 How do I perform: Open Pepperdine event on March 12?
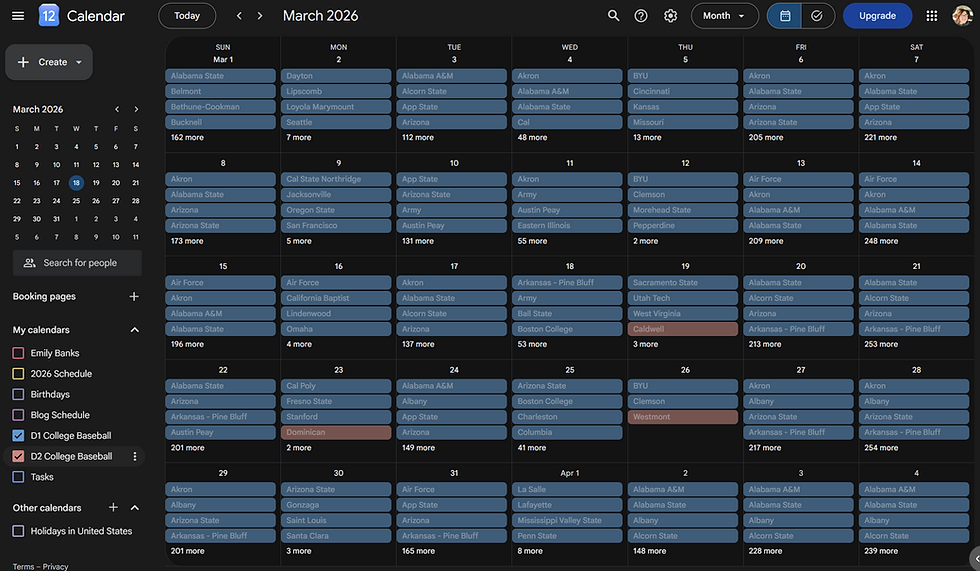[682, 226]
